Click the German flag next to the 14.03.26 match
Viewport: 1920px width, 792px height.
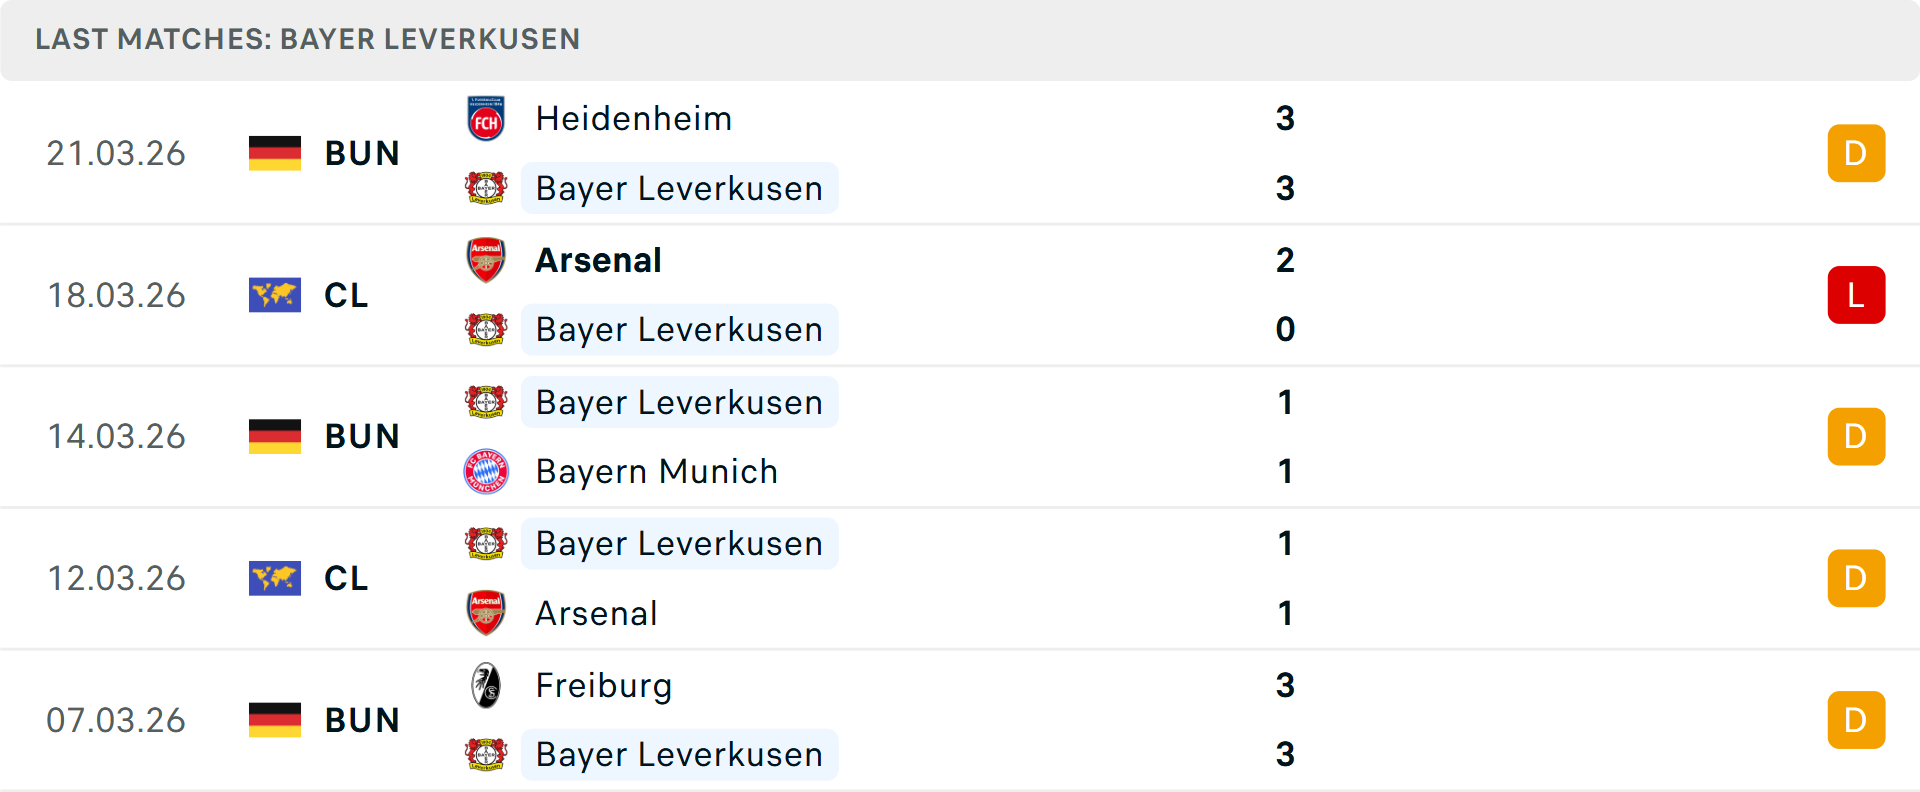tap(275, 436)
